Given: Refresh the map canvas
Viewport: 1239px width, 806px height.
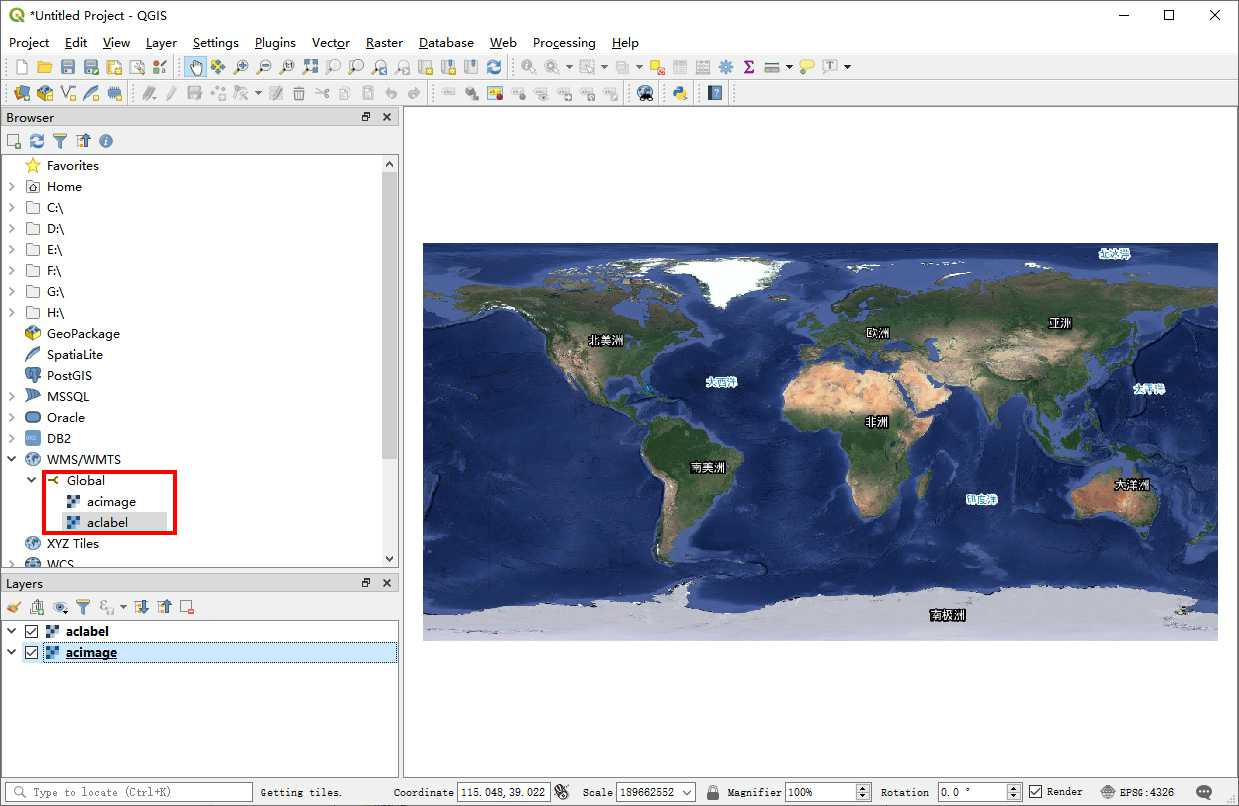Looking at the screenshot, I should coord(494,67).
